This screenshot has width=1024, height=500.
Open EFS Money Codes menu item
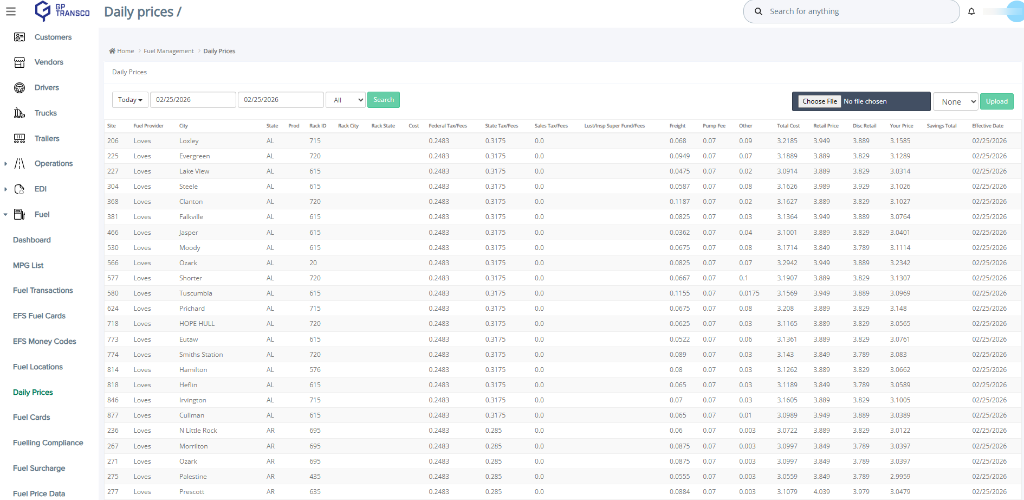point(44,341)
